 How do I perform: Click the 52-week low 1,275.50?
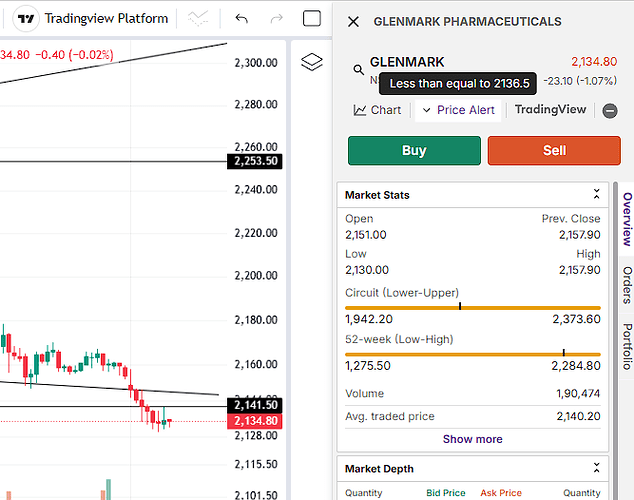[x=368, y=366]
